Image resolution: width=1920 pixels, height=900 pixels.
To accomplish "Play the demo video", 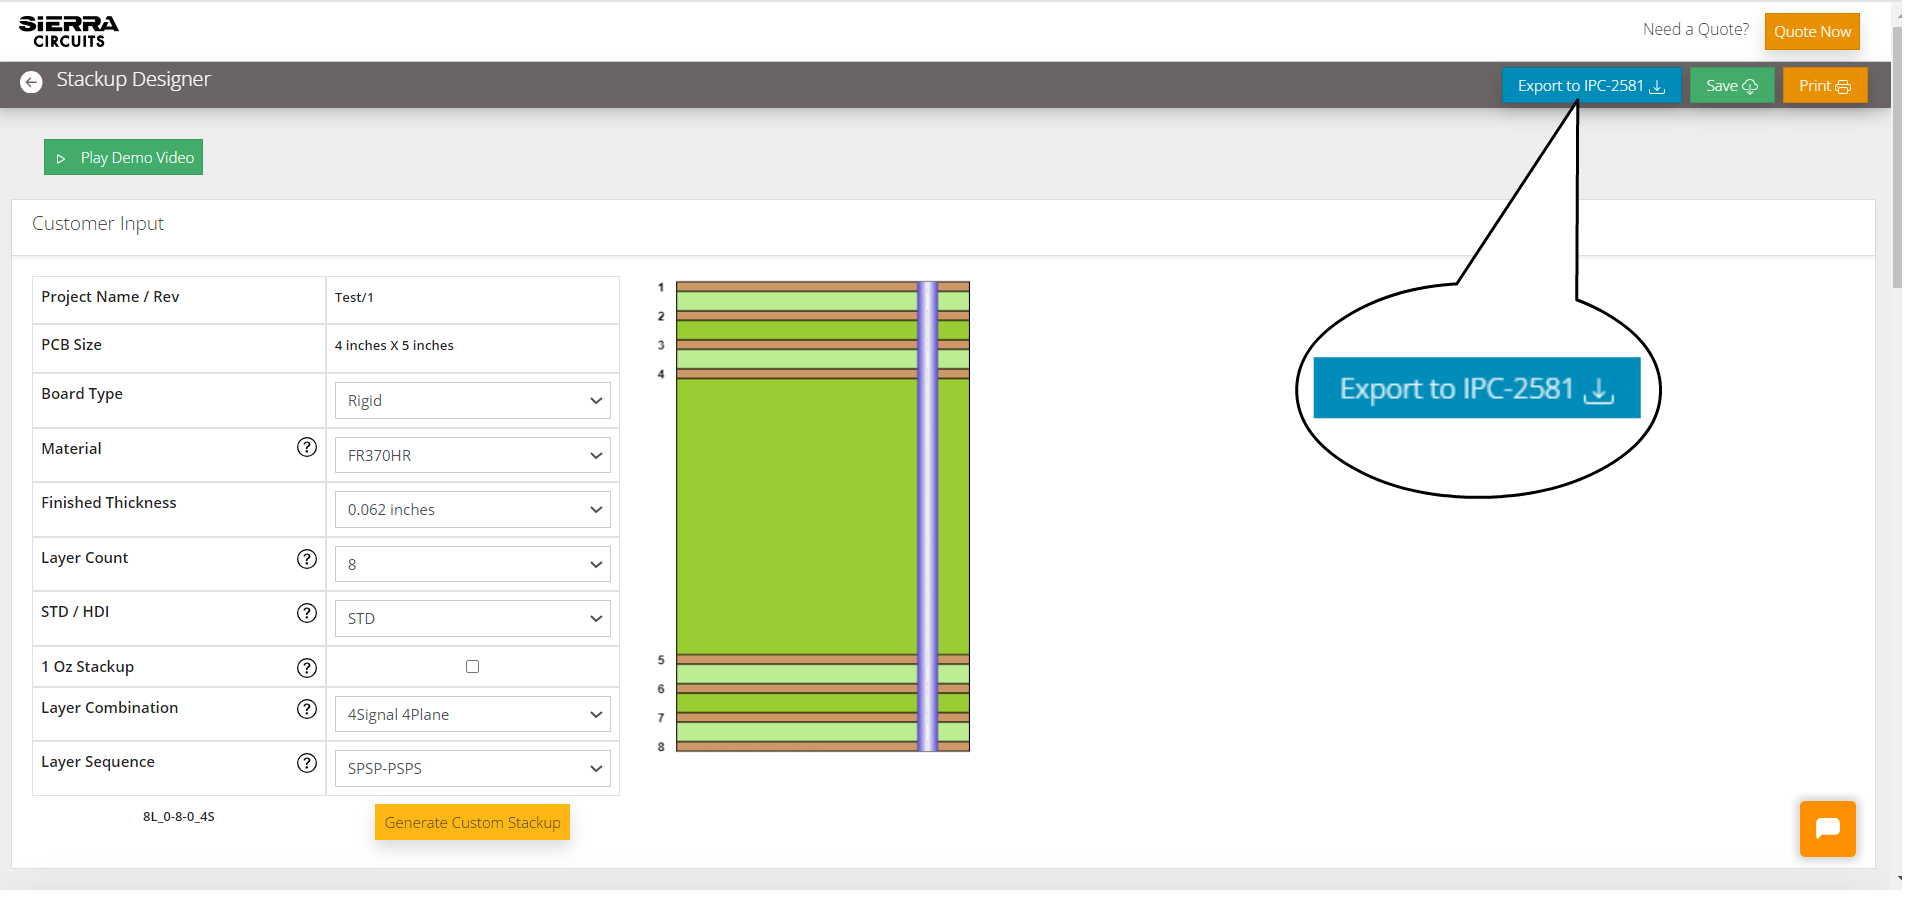I will click(x=124, y=158).
